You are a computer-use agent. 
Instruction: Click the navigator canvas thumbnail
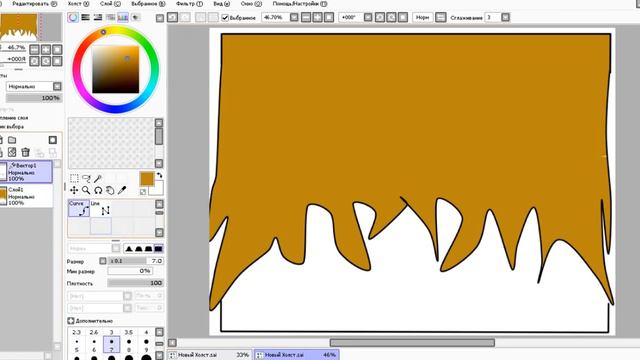click(31, 27)
